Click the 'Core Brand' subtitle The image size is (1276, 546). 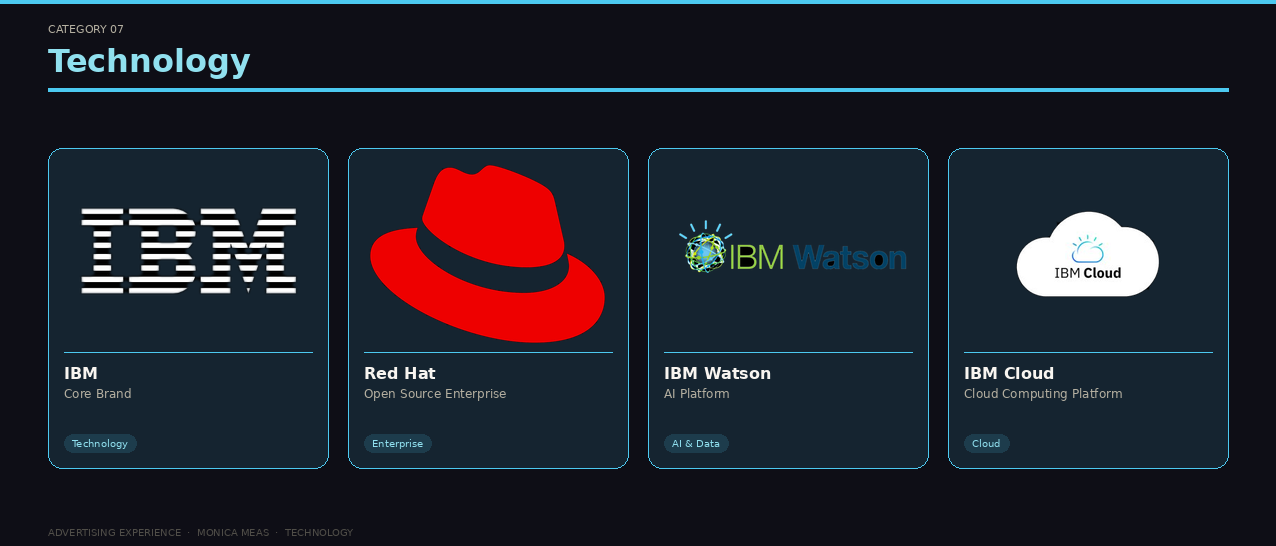pos(98,394)
